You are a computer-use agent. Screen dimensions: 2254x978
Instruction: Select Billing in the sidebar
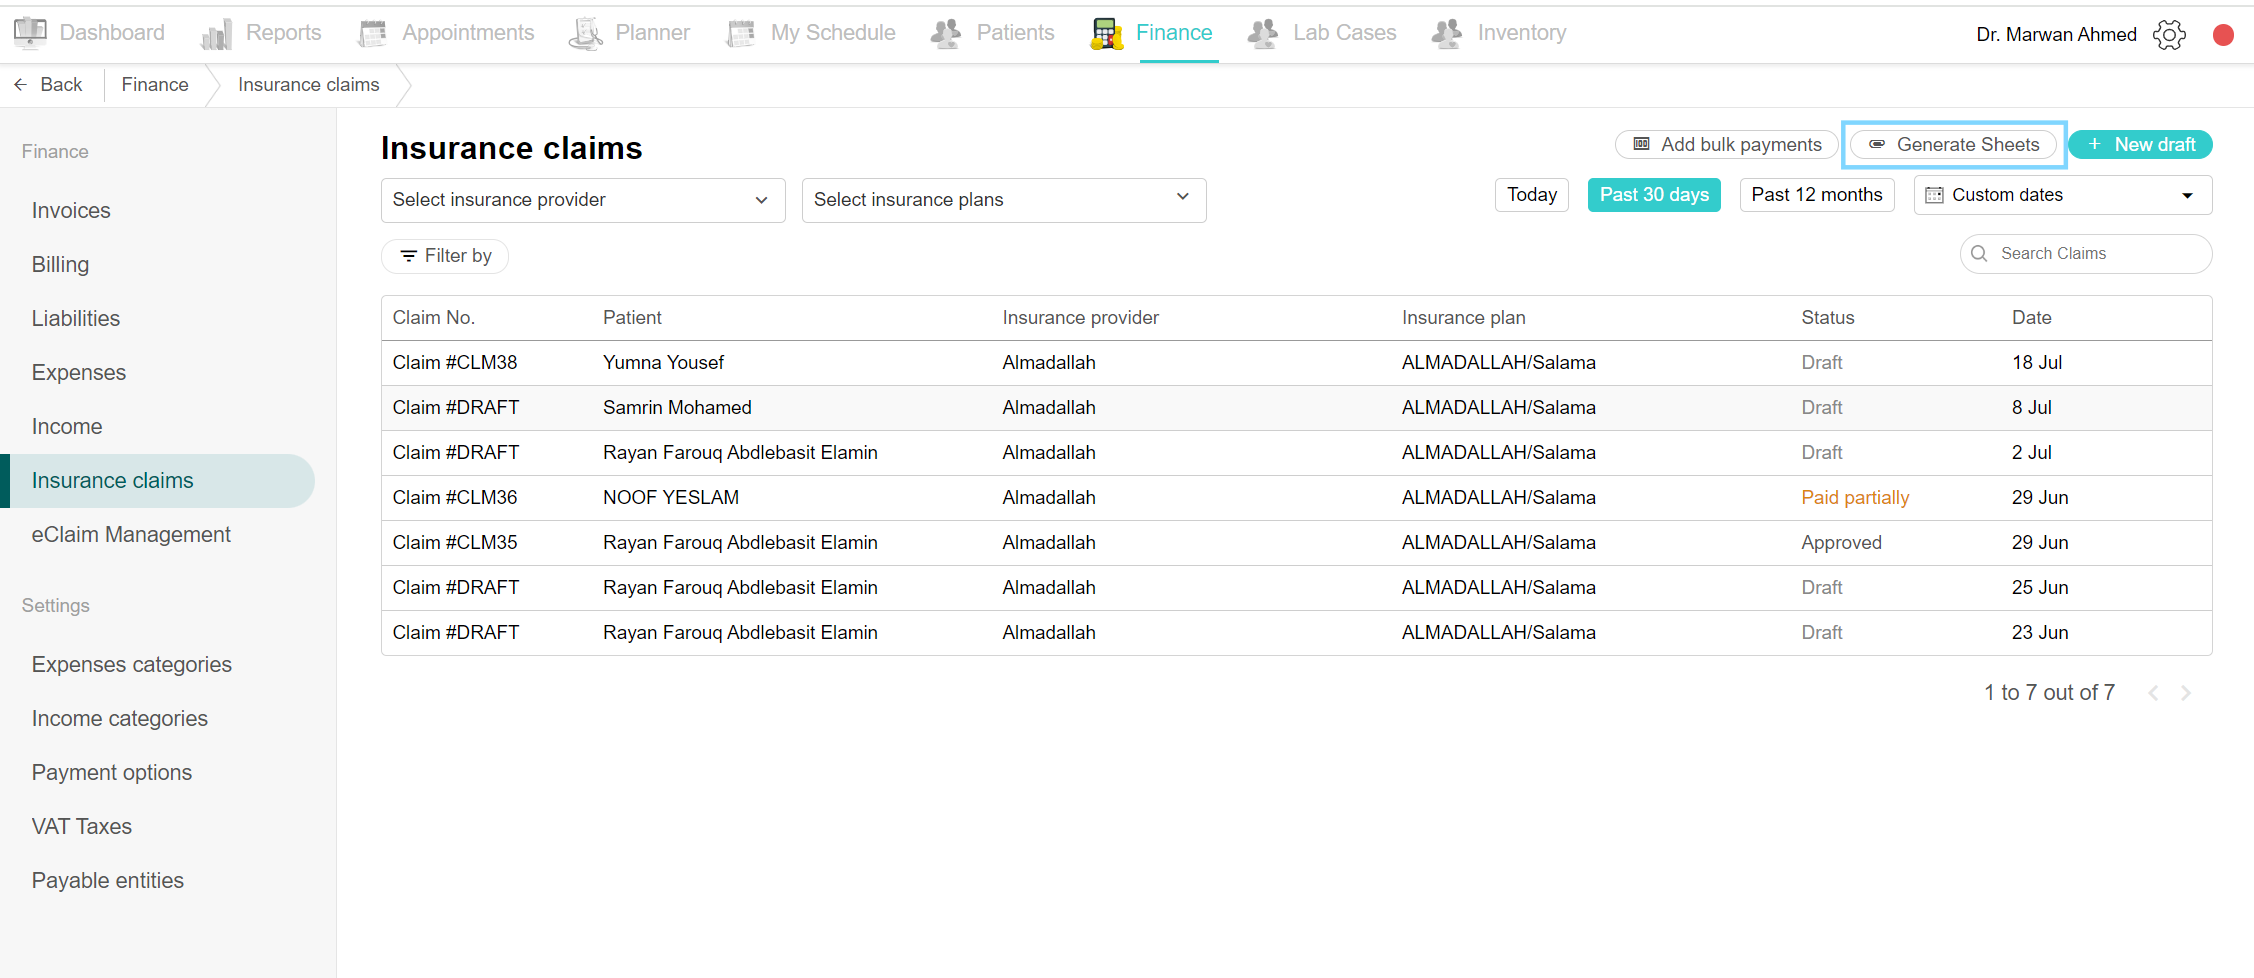click(60, 265)
